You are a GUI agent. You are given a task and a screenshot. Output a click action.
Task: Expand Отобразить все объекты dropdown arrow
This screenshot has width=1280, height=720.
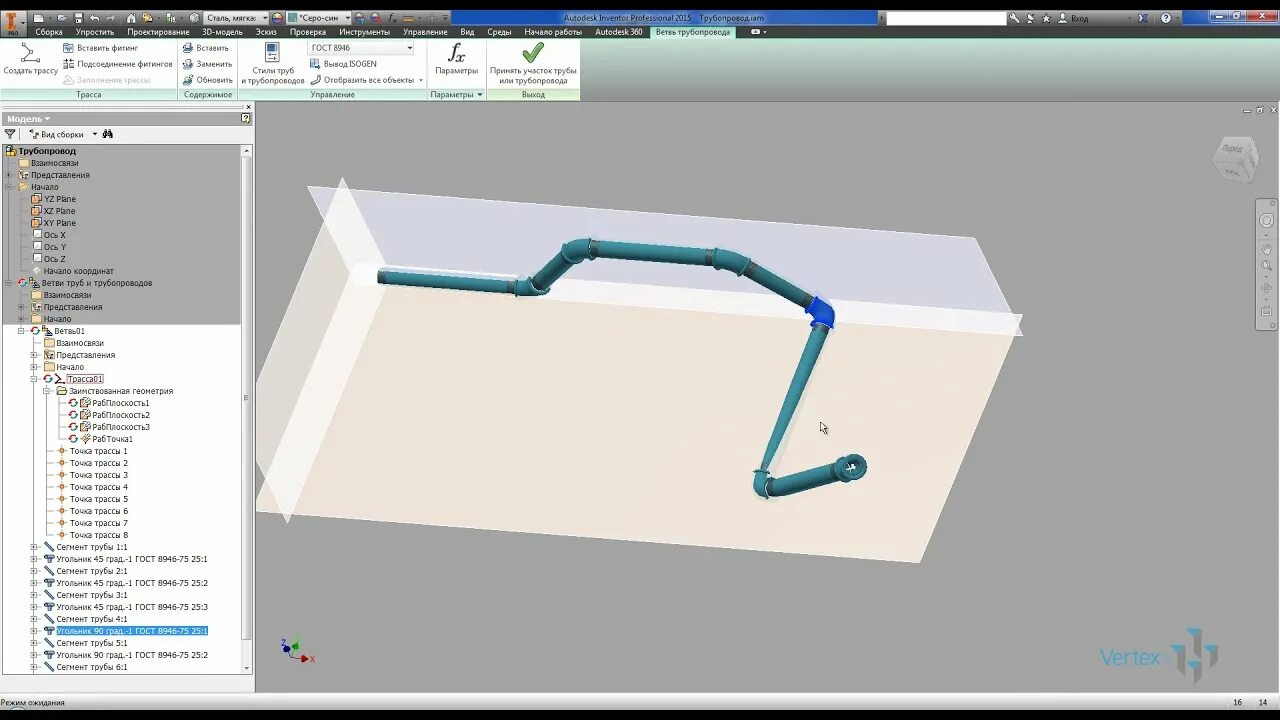(421, 80)
